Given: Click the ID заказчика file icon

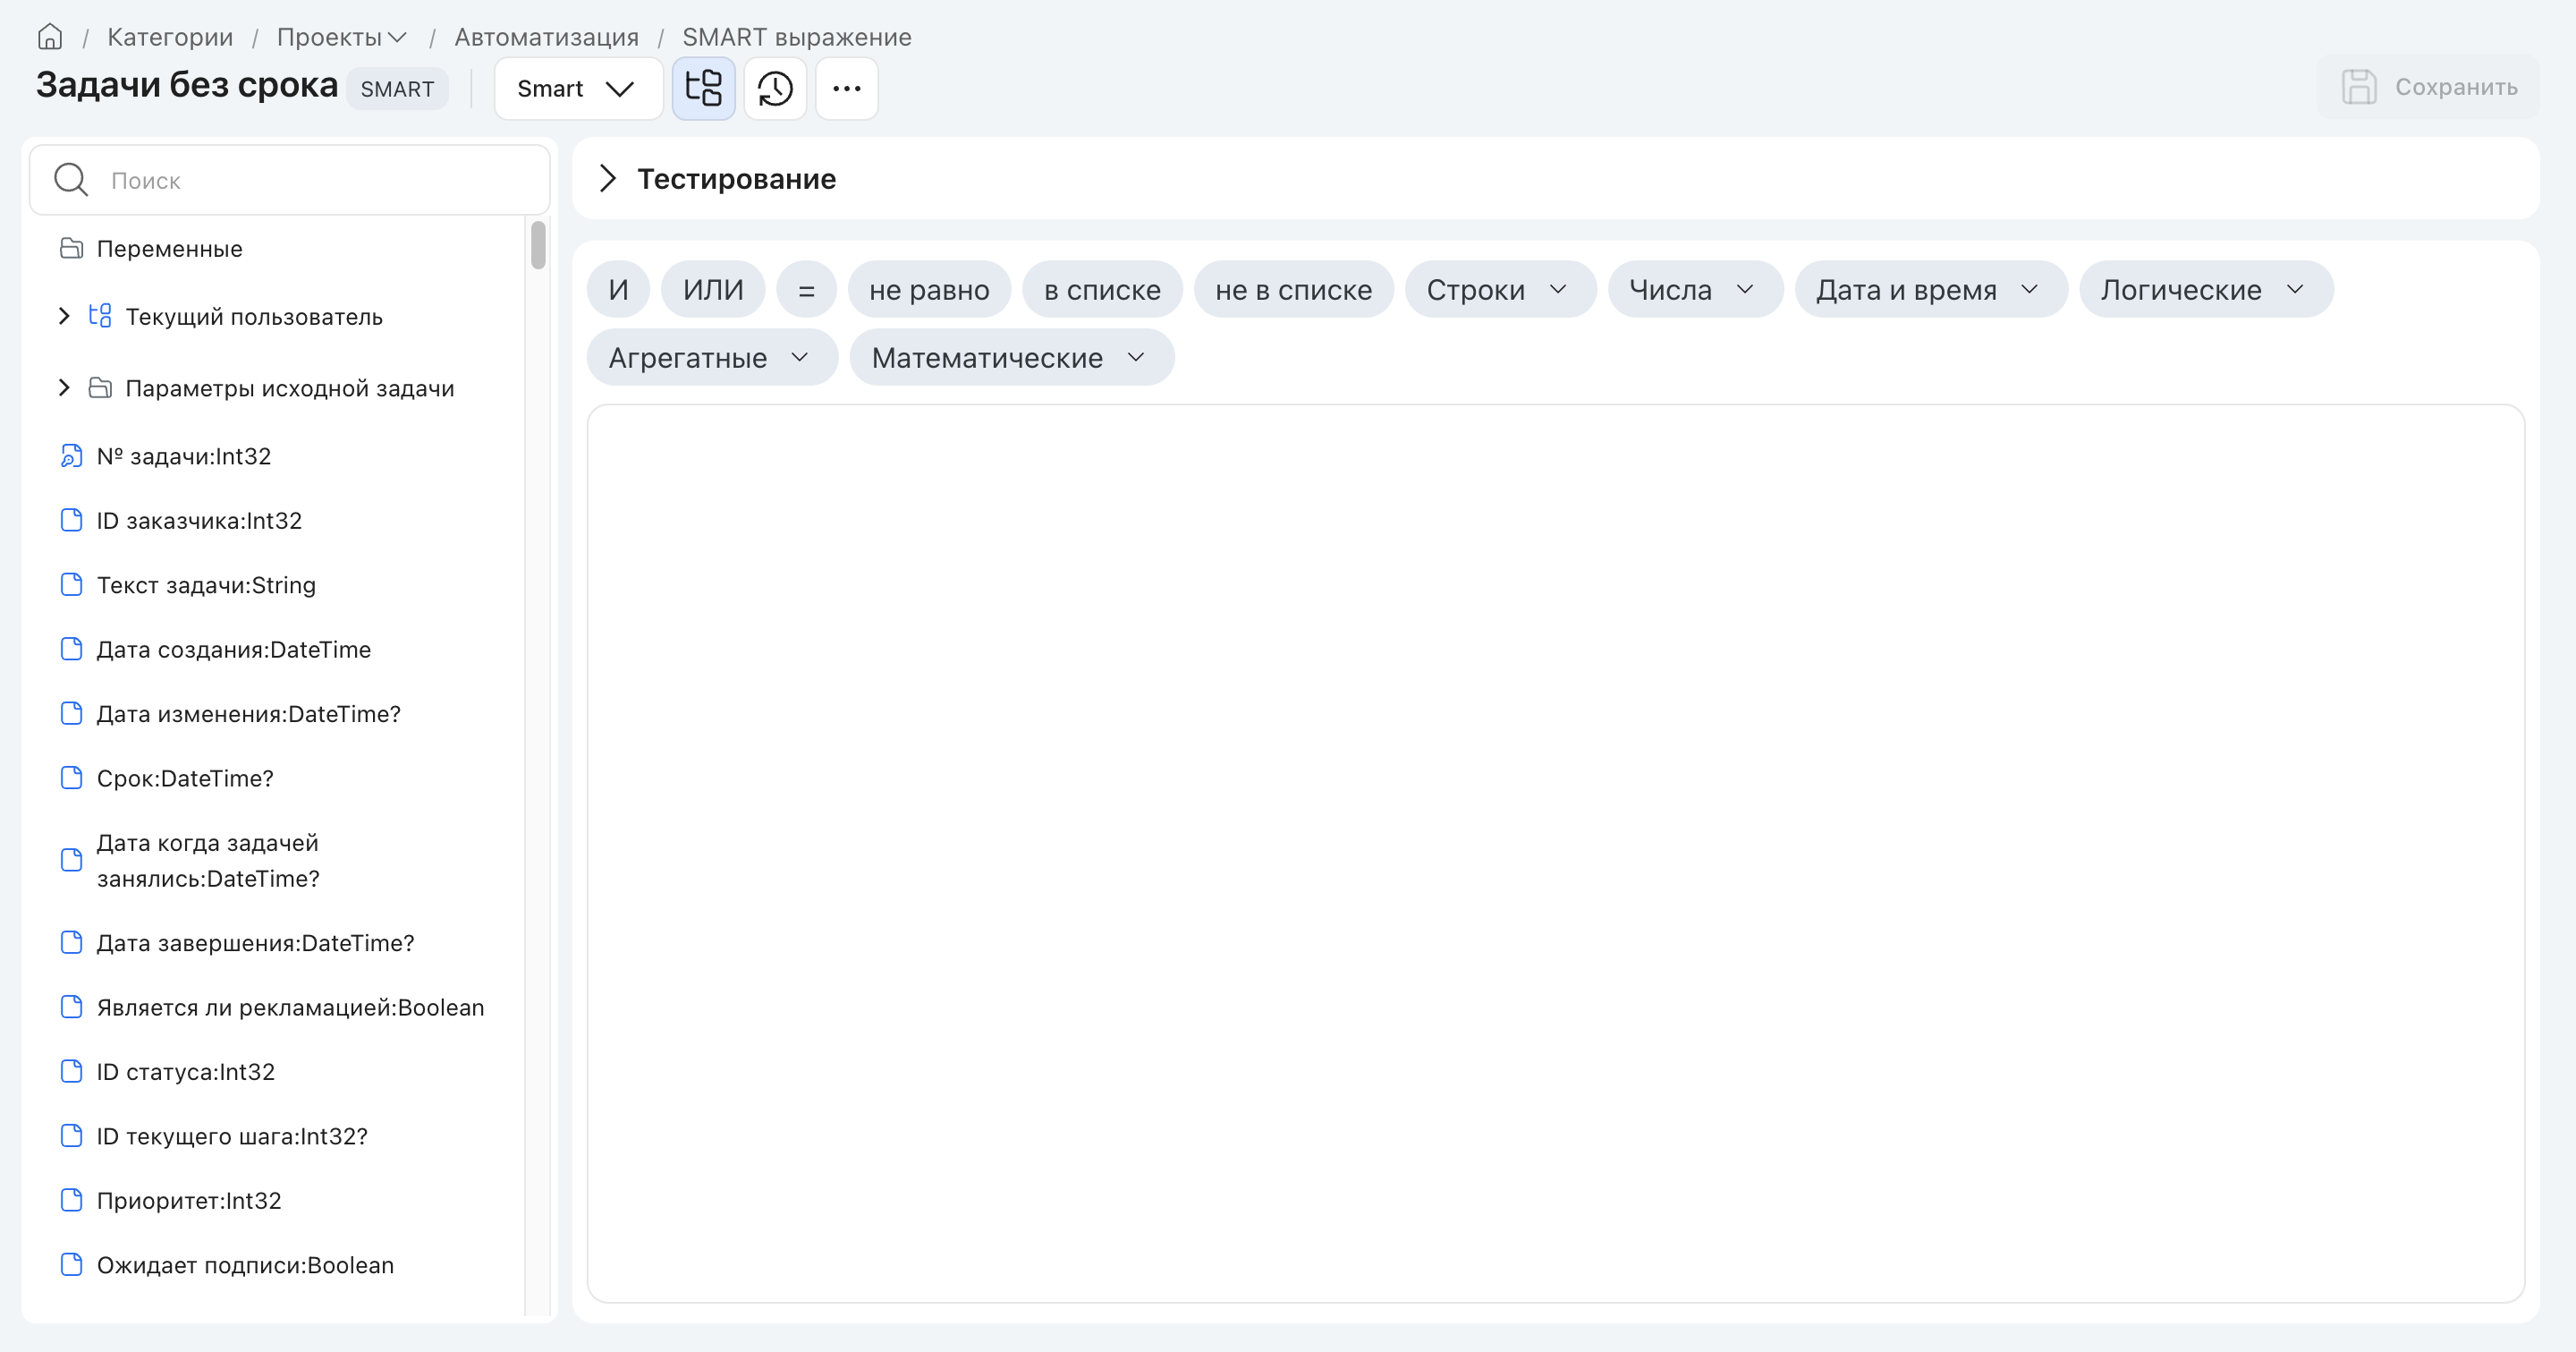Looking at the screenshot, I should click(71, 520).
